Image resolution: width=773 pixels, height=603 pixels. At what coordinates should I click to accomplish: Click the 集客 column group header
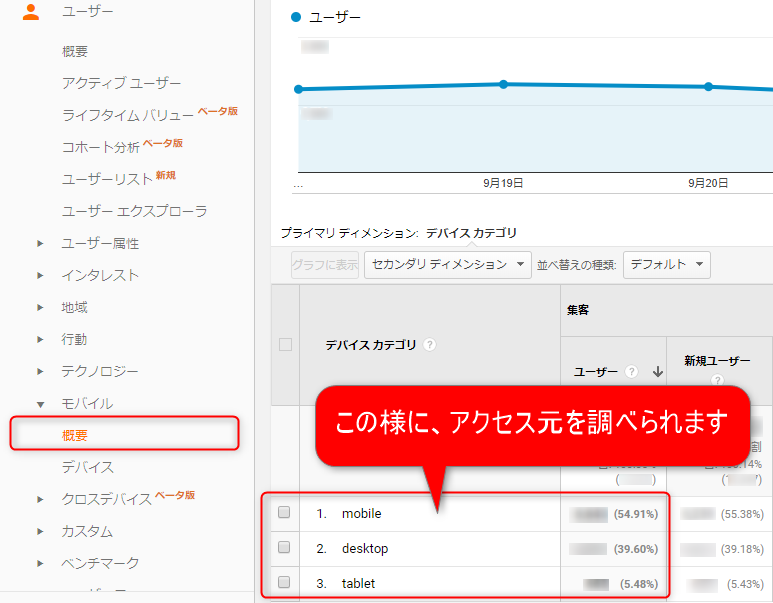[x=578, y=310]
